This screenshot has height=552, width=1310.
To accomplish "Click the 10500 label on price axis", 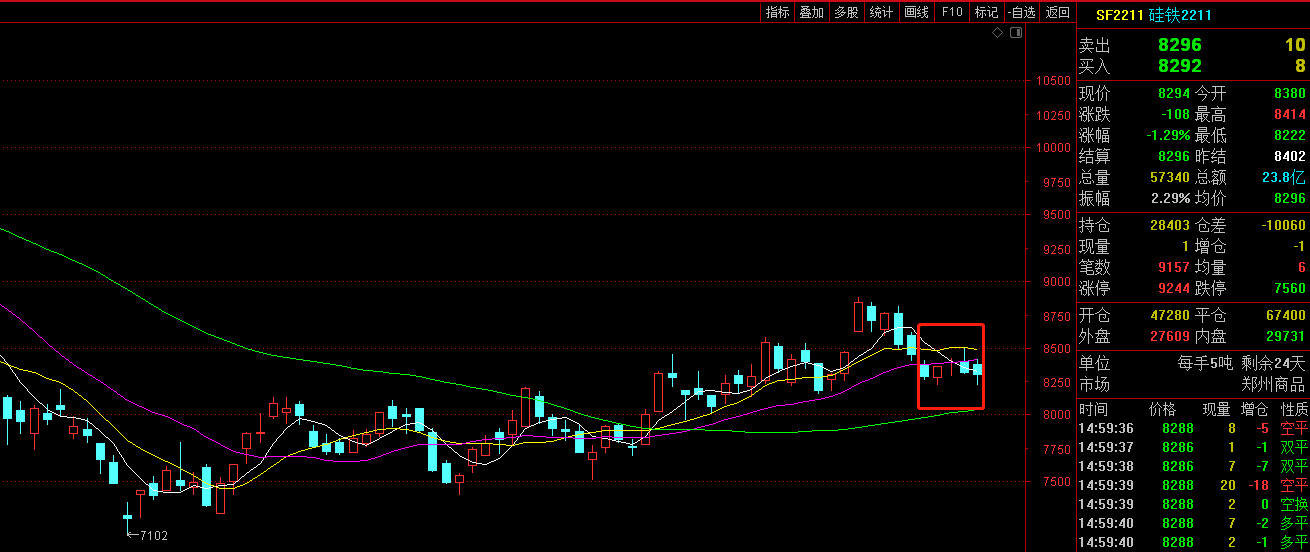I will click(1053, 82).
